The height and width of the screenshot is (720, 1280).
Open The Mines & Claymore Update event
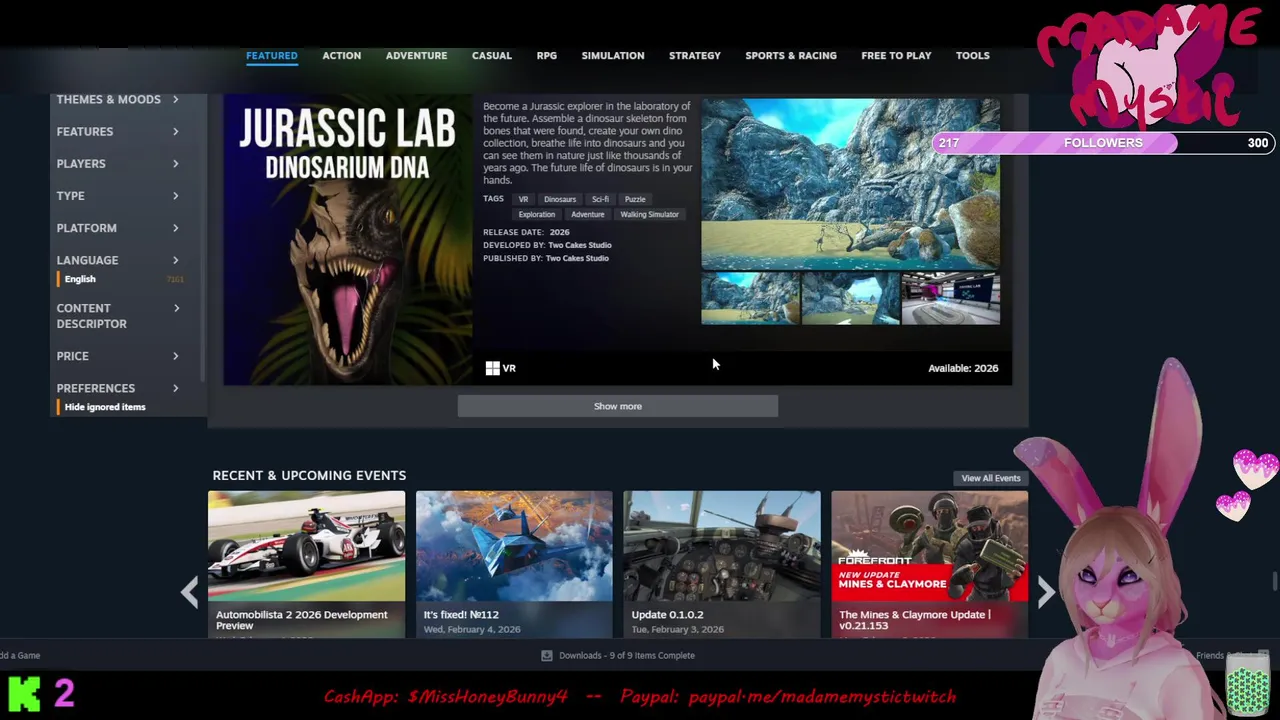click(930, 564)
